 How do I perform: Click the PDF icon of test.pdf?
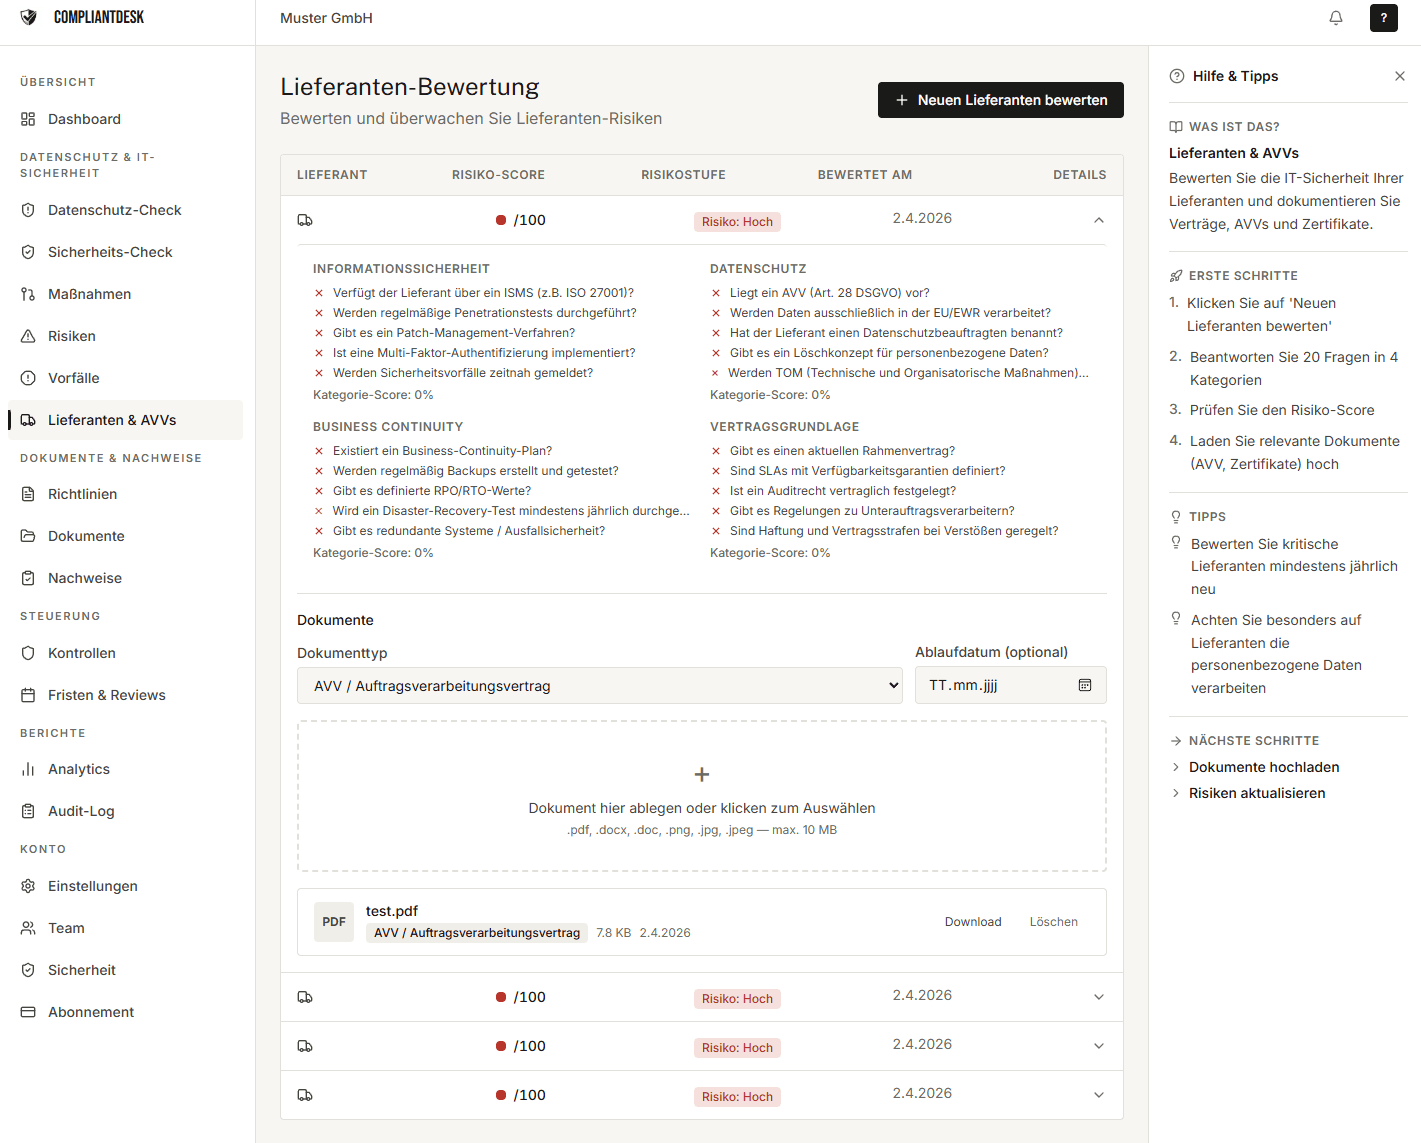pos(334,922)
